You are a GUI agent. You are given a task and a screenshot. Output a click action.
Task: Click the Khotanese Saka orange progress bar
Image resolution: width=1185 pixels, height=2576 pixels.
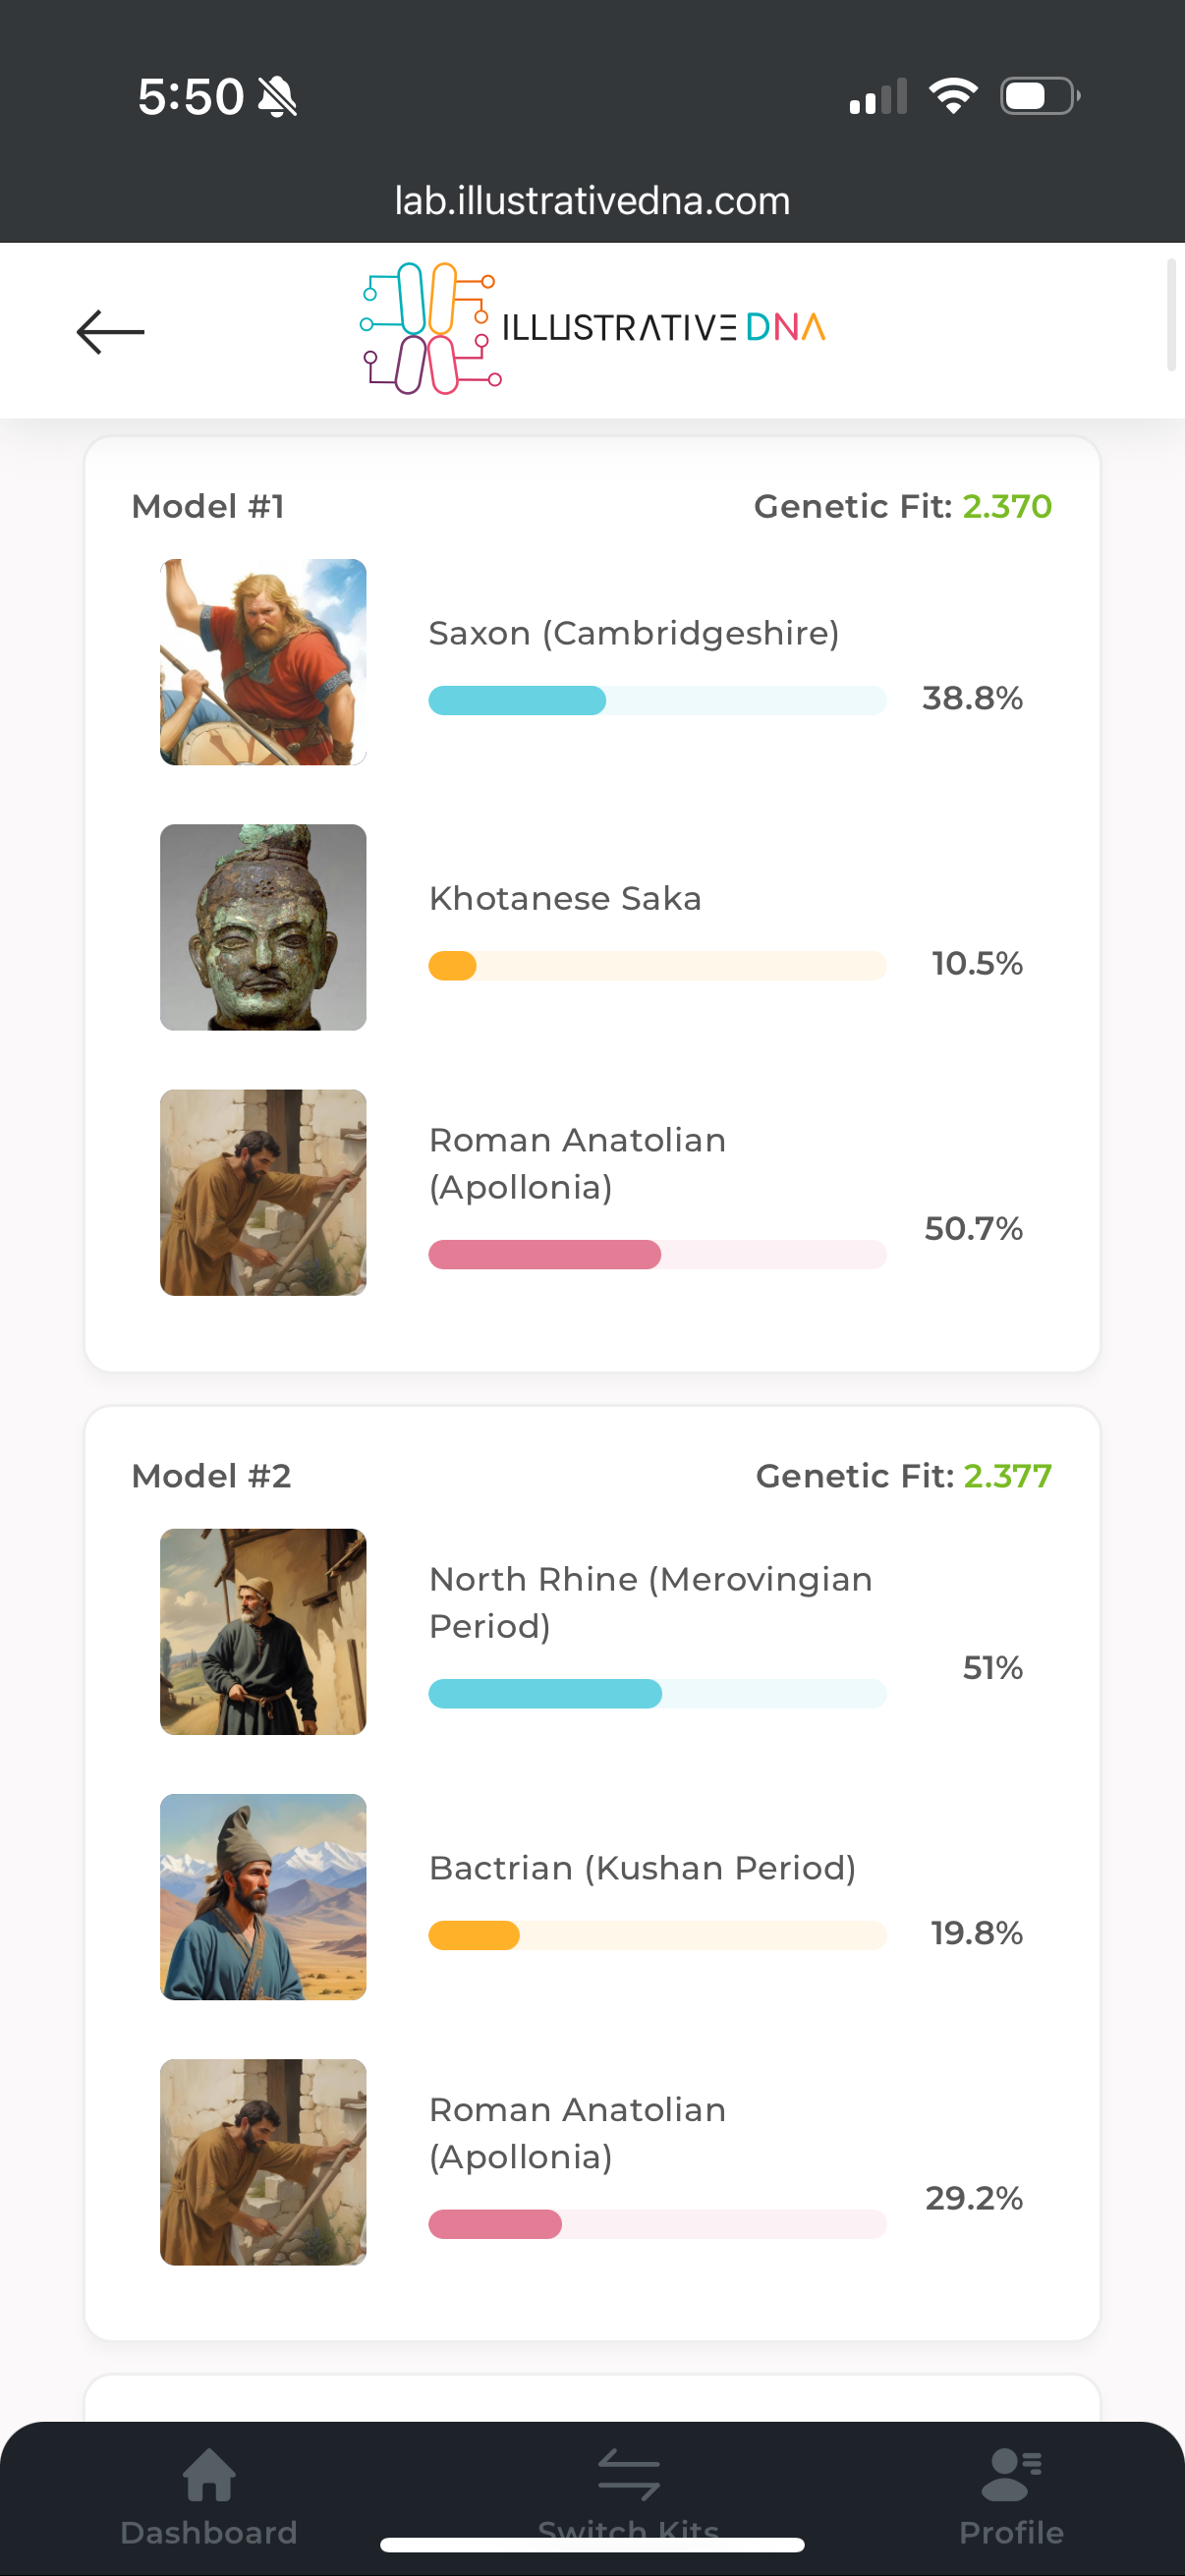click(657, 966)
